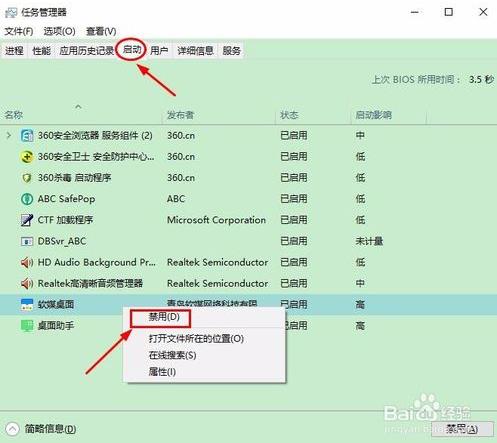The height and width of the screenshot is (443, 497).
Task: Click the 360杀毒 shield icon
Action: (x=27, y=178)
